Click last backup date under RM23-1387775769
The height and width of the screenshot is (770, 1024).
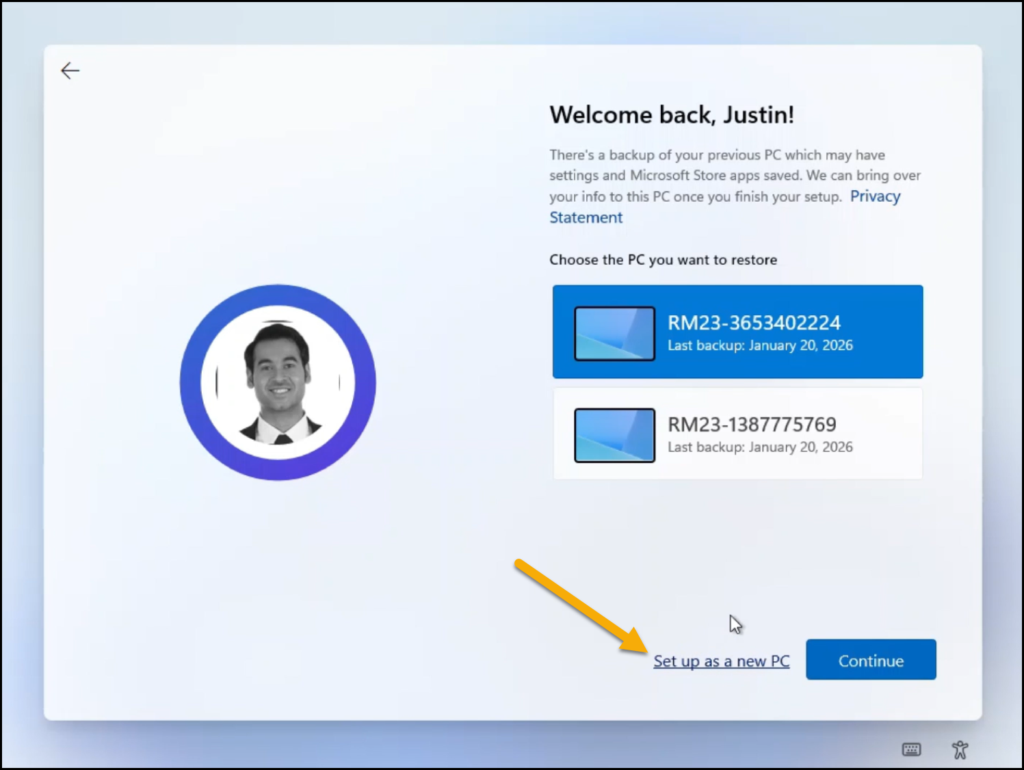pos(760,447)
